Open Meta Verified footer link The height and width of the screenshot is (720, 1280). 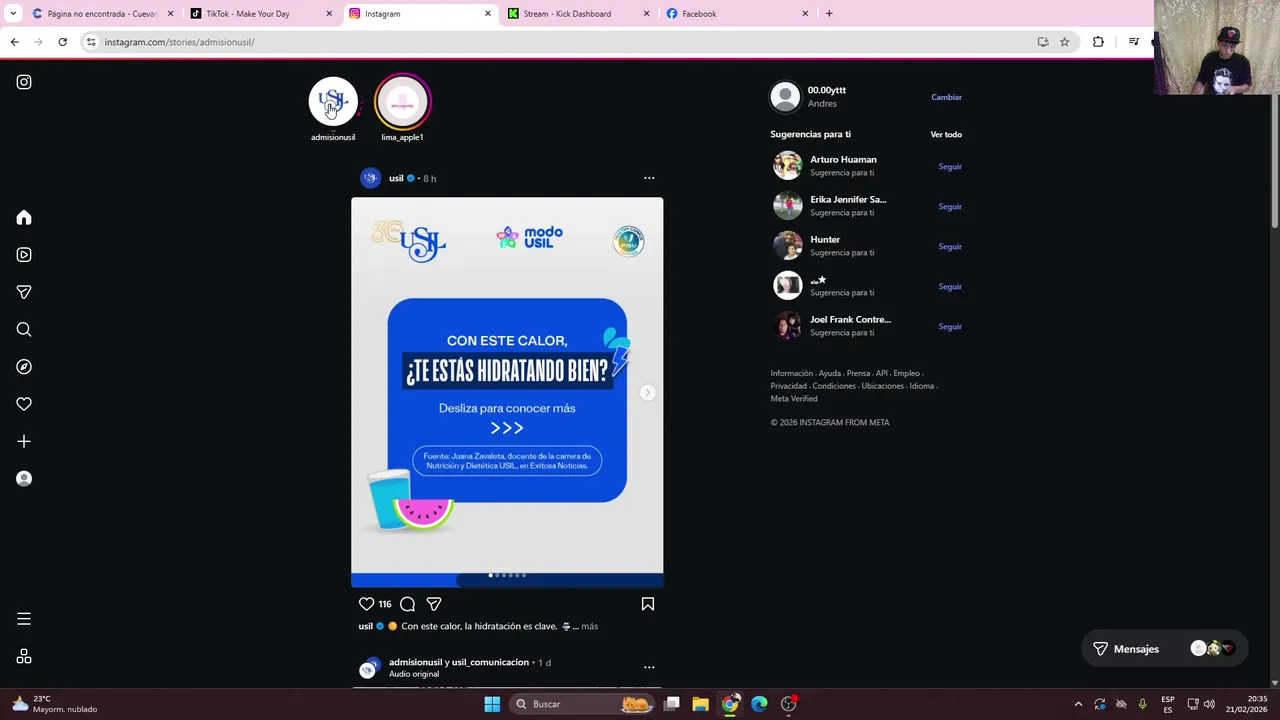point(794,399)
